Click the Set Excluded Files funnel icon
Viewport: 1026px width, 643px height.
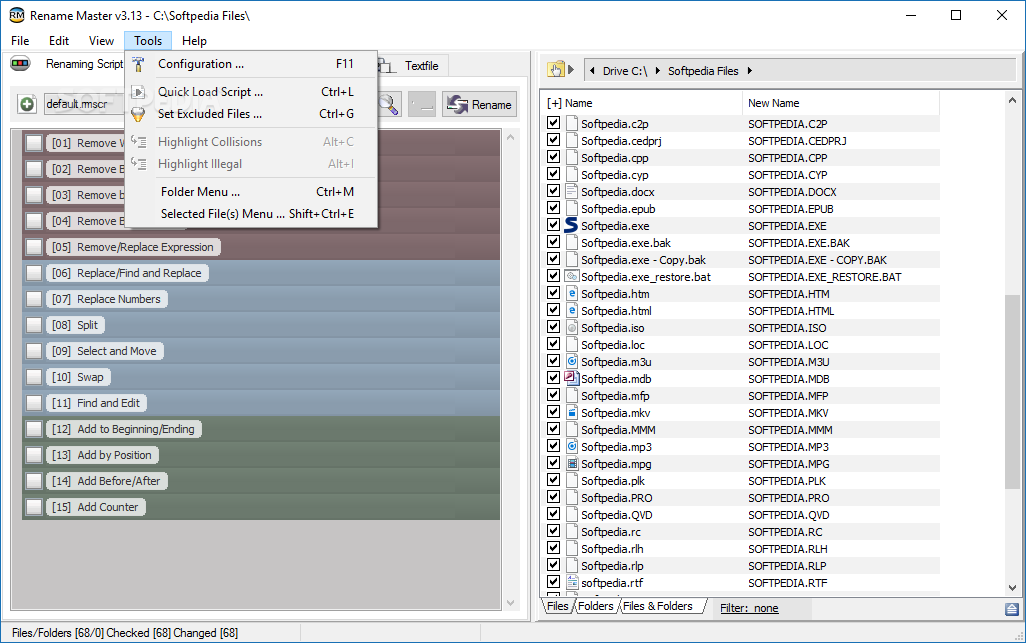pyautogui.click(x=138, y=114)
